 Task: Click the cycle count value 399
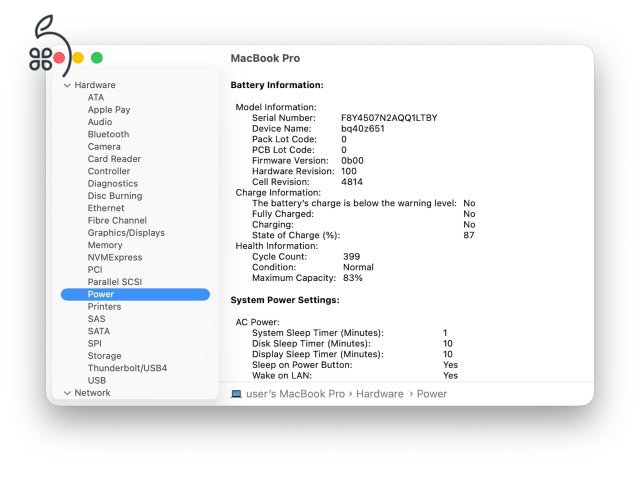click(x=351, y=256)
